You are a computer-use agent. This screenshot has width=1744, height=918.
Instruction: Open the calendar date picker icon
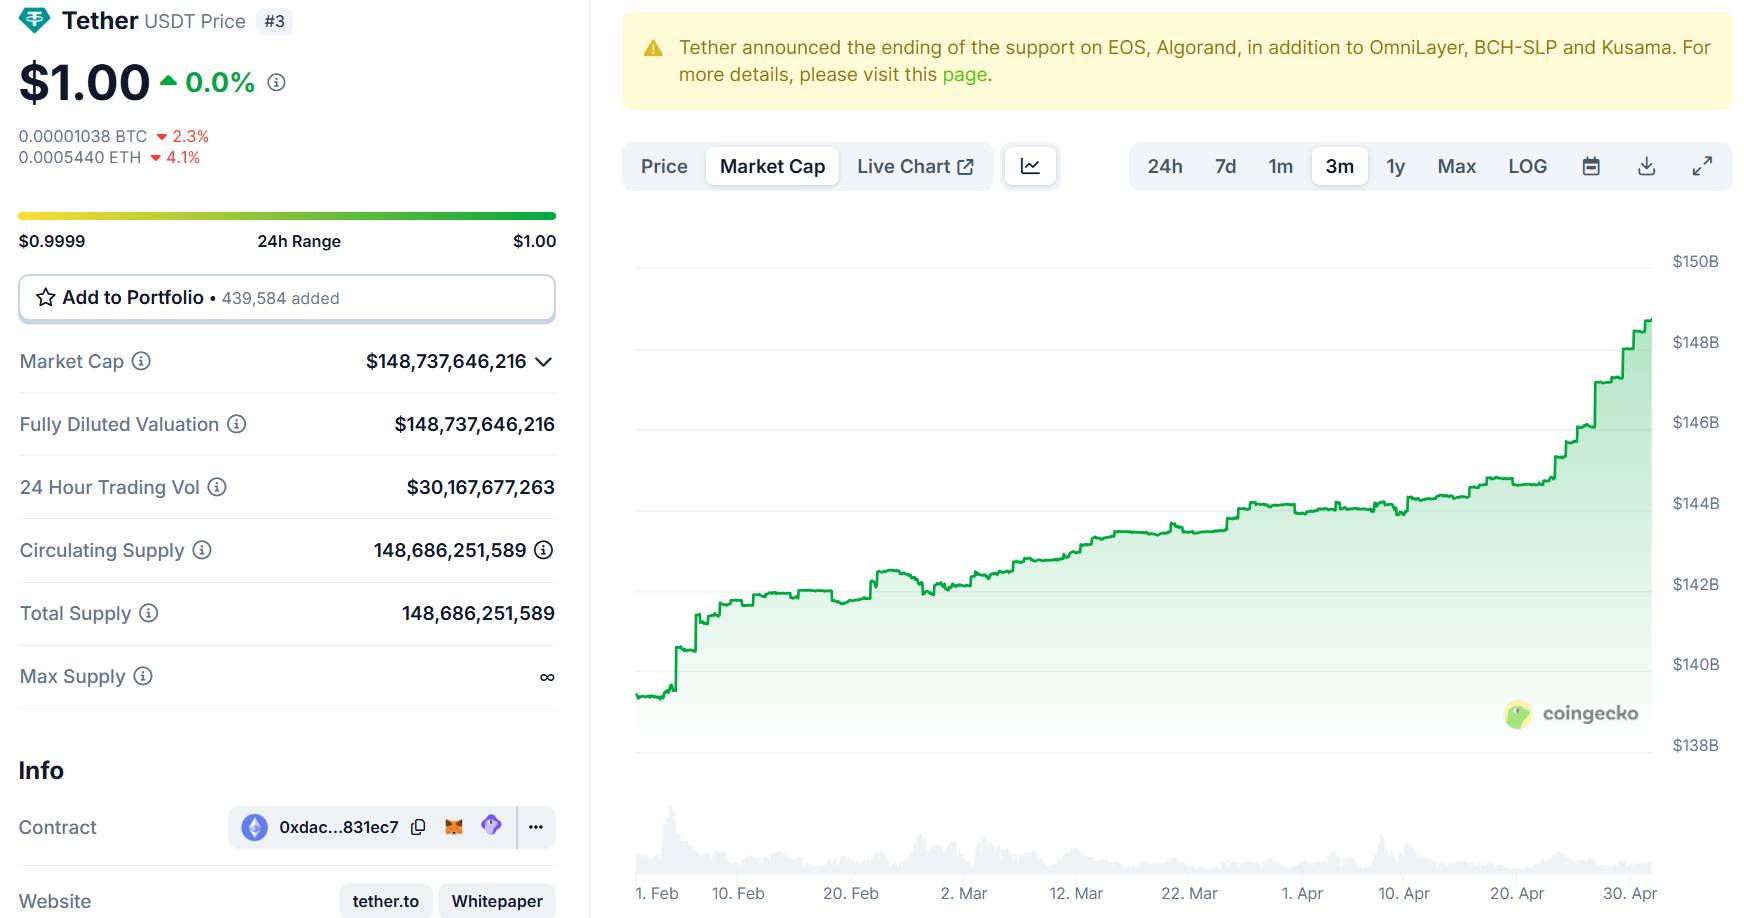(1591, 166)
